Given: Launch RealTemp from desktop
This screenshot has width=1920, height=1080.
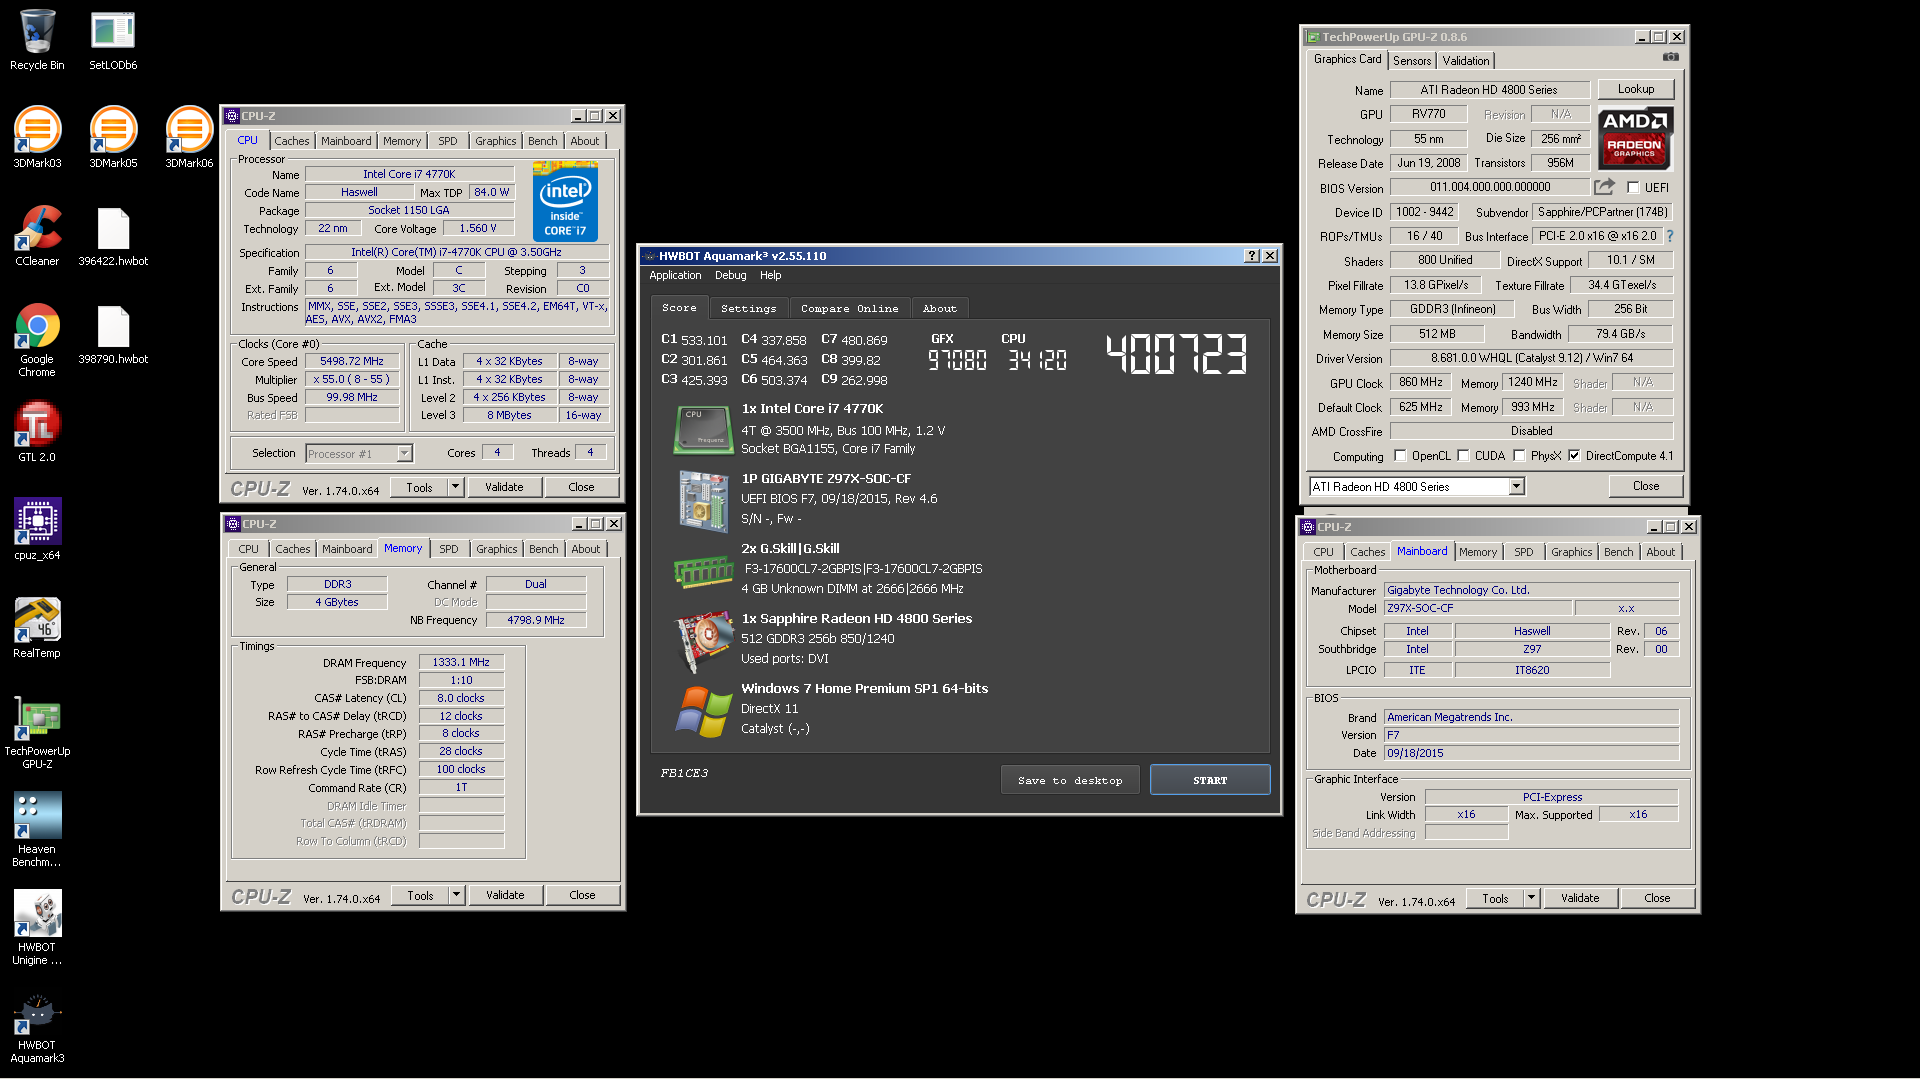Looking at the screenshot, I should coord(37,627).
